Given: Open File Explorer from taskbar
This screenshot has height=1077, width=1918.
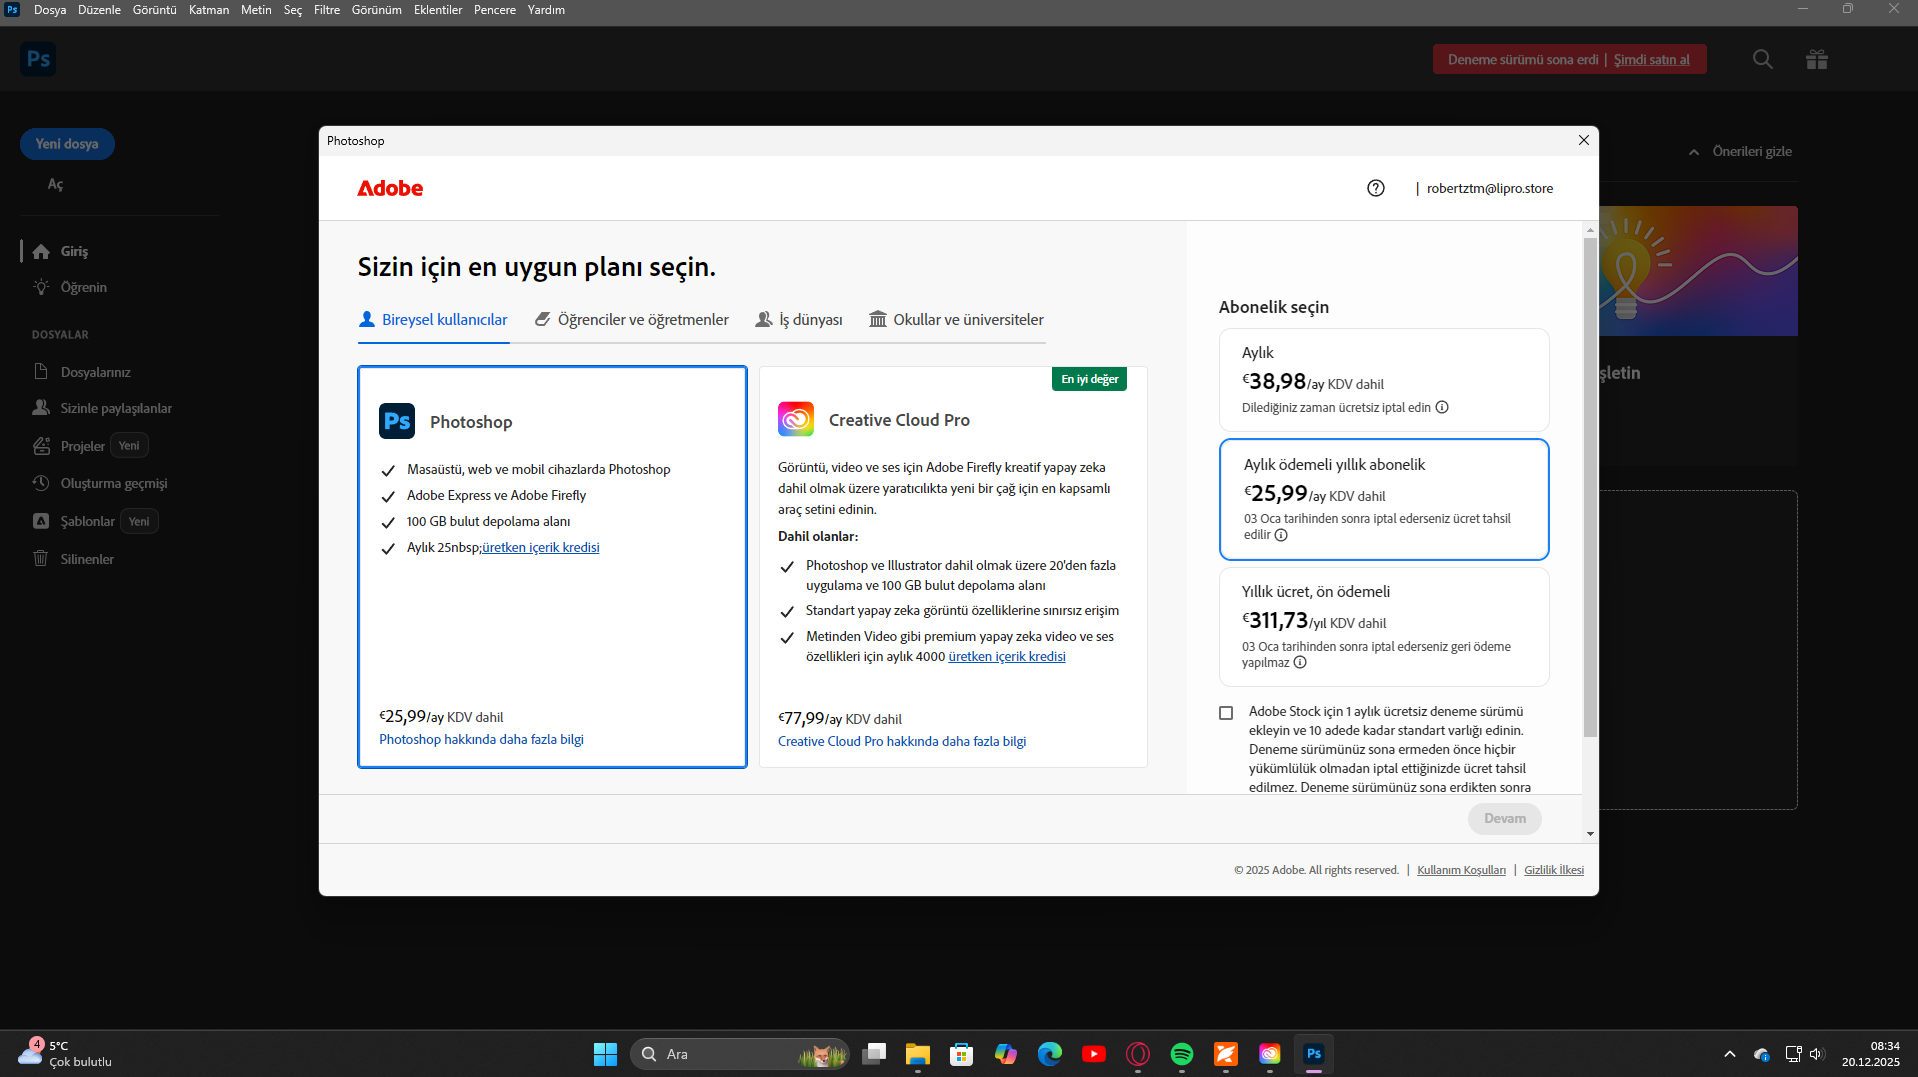Looking at the screenshot, I should point(917,1054).
